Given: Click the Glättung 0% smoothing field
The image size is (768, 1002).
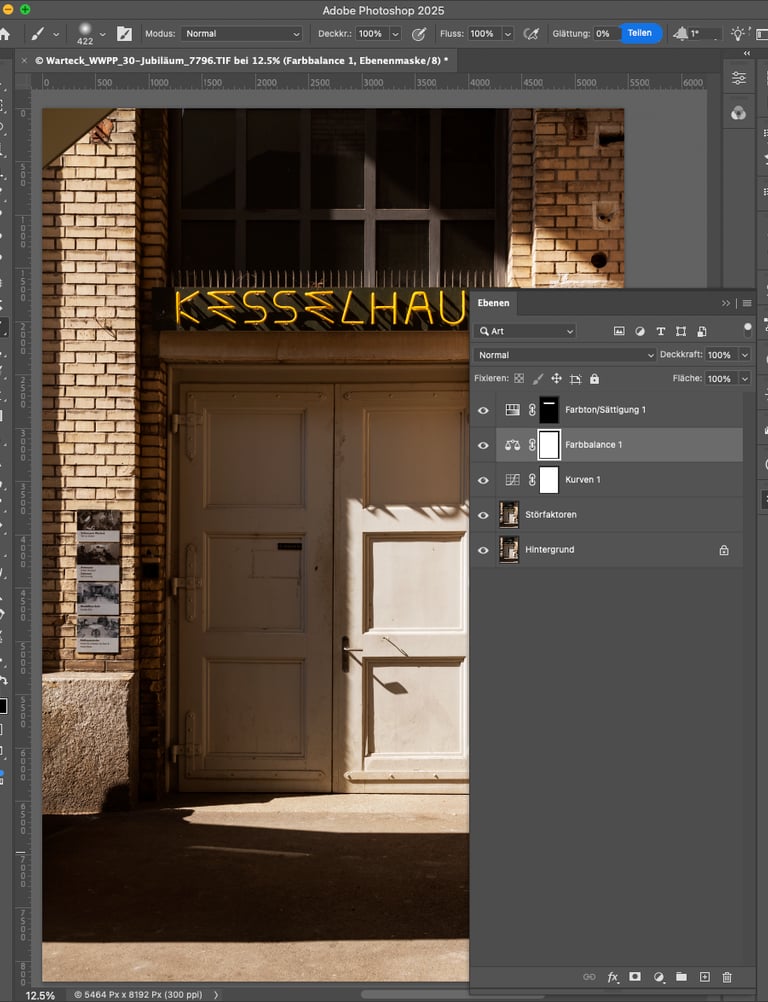Looking at the screenshot, I should [606, 34].
